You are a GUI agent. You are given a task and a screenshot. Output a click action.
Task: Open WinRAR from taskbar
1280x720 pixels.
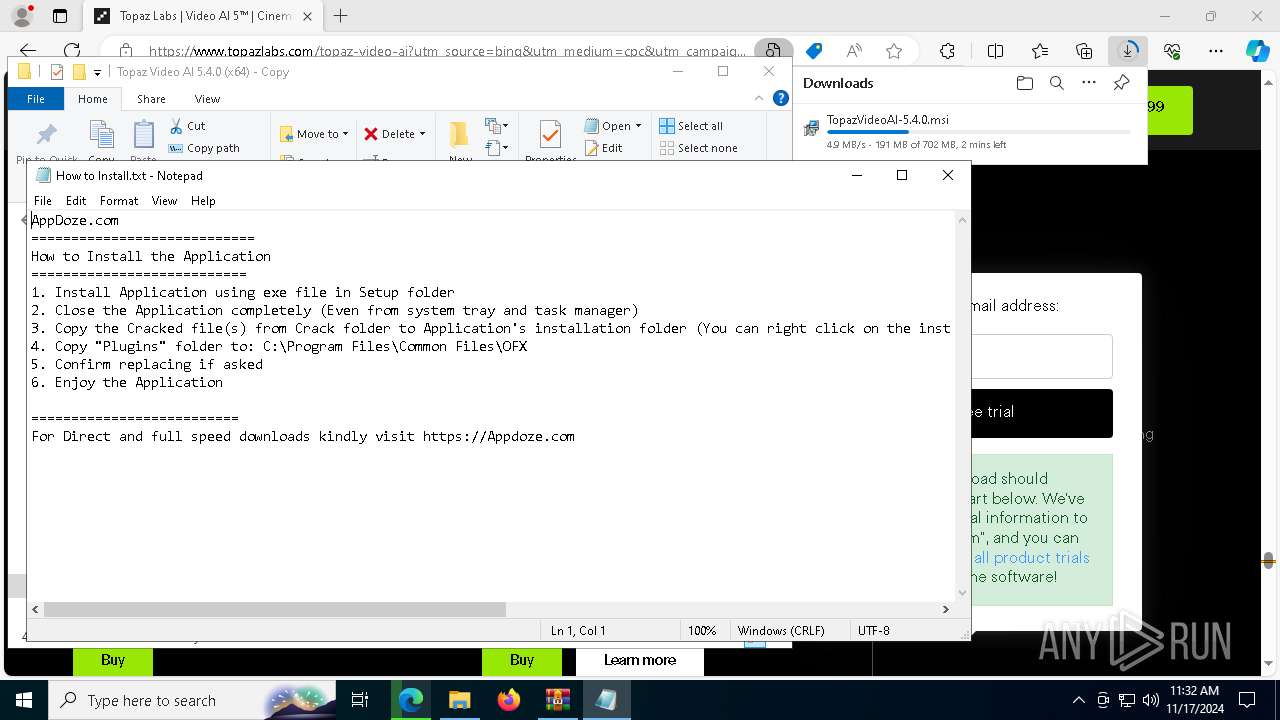(x=557, y=700)
